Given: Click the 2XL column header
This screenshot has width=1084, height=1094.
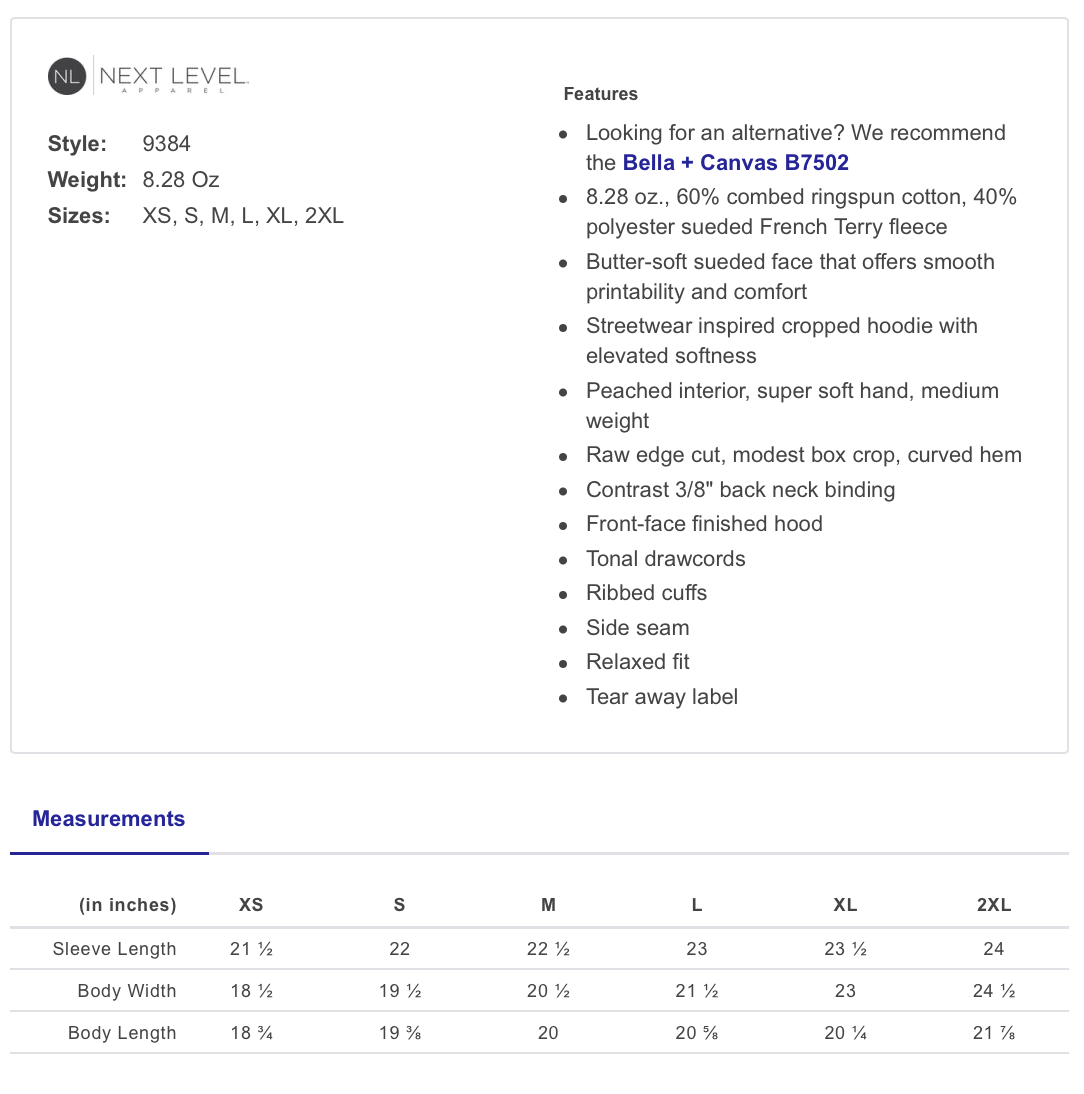Looking at the screenshot, I should (x=994, y=905).
